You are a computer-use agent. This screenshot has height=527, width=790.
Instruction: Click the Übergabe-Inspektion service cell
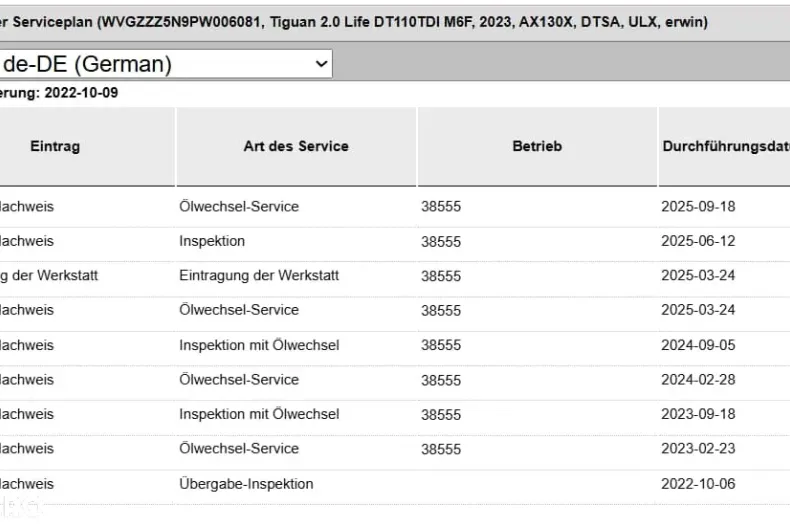[x=246, y=484]
